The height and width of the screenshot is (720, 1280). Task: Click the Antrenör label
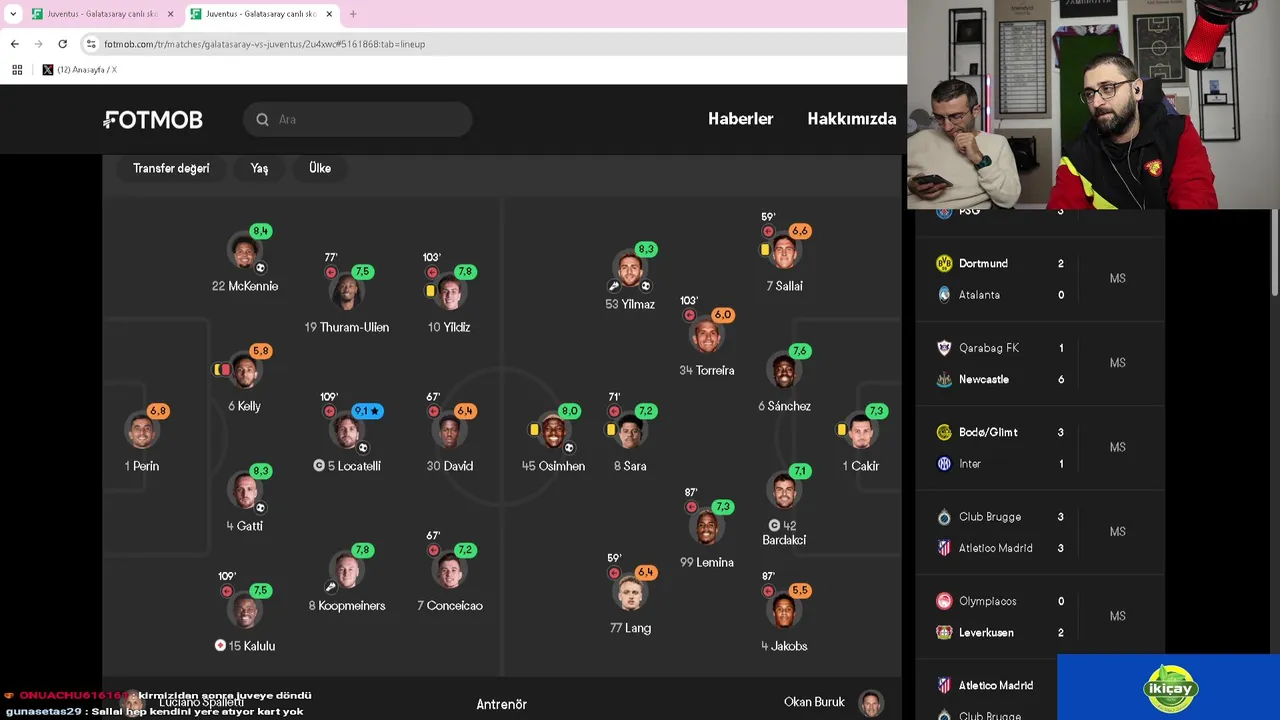coord(501,704)
